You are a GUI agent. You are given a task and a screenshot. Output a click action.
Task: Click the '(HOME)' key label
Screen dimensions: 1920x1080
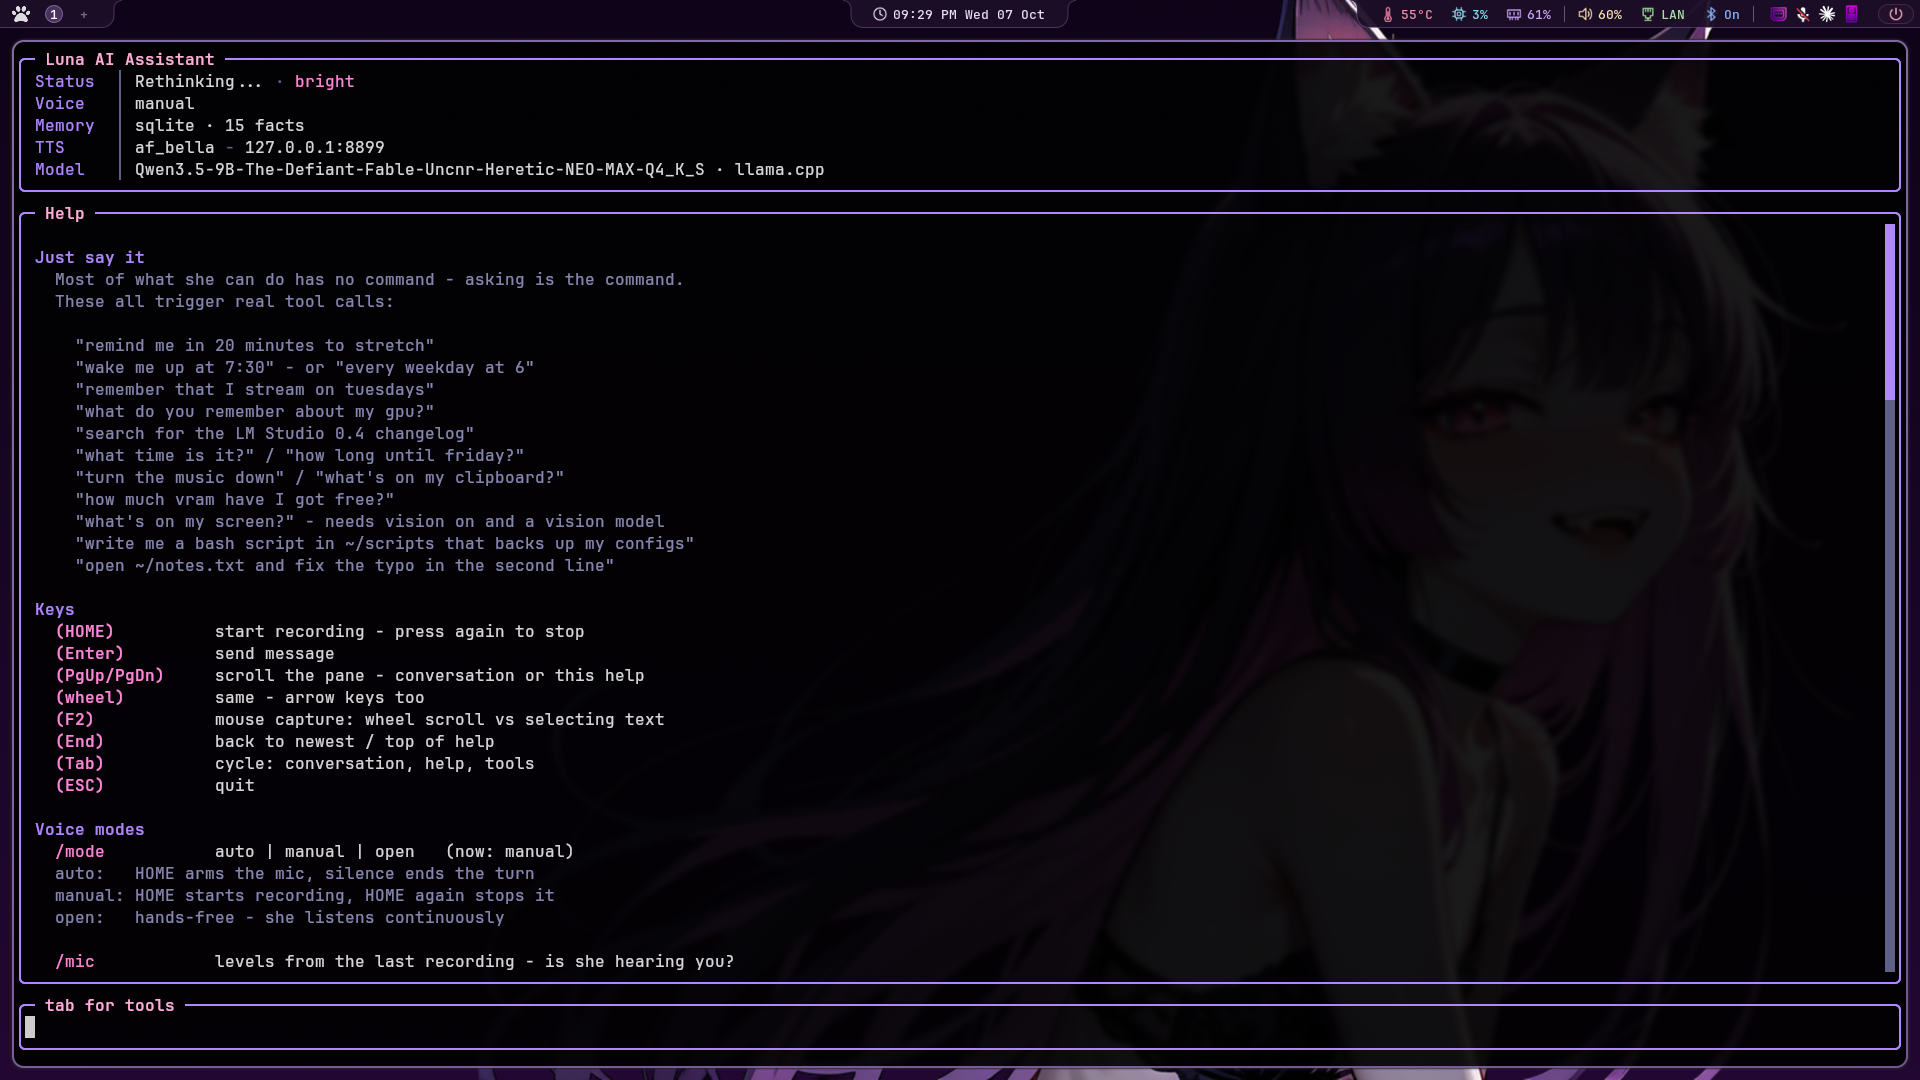pos(85,632)
